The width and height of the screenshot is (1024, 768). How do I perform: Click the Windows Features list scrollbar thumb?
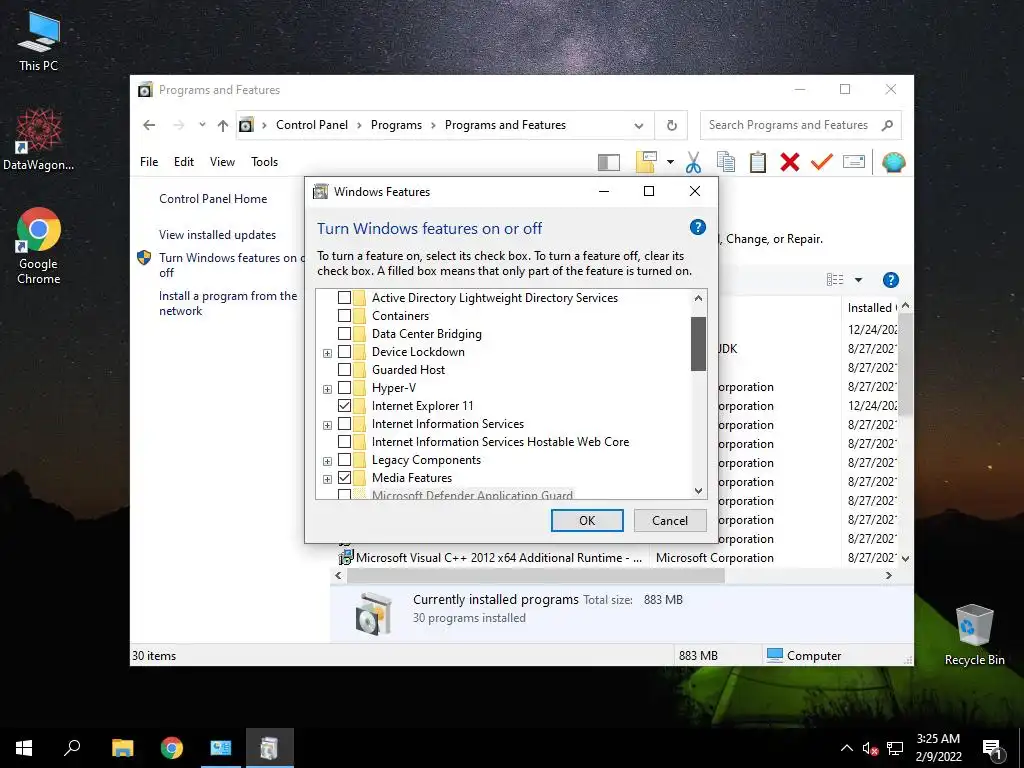(698, 344)
